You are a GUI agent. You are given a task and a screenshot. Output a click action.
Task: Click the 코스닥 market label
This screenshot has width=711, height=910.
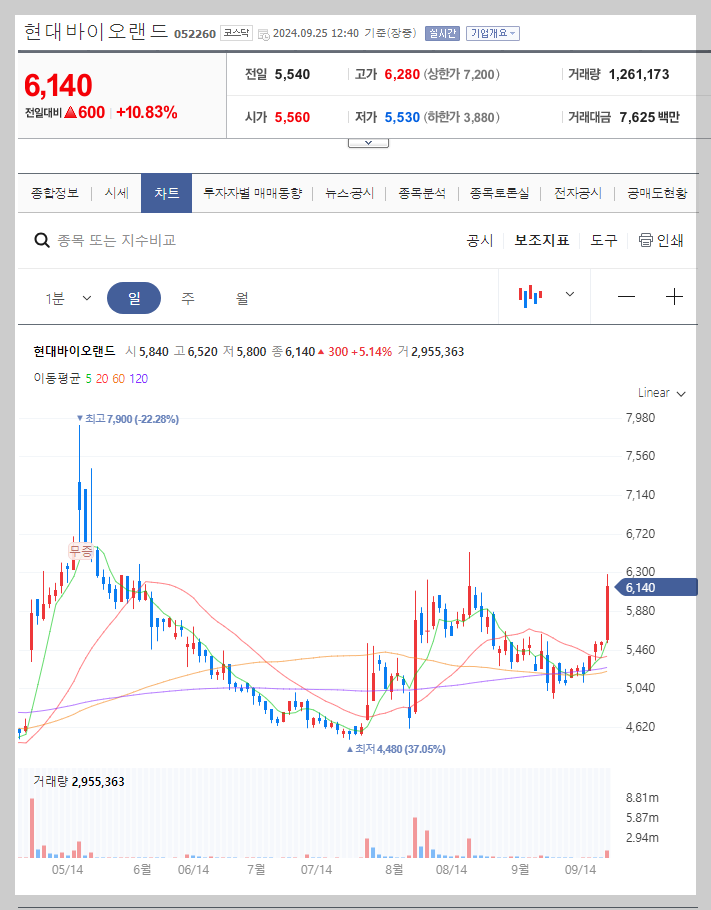235,32
